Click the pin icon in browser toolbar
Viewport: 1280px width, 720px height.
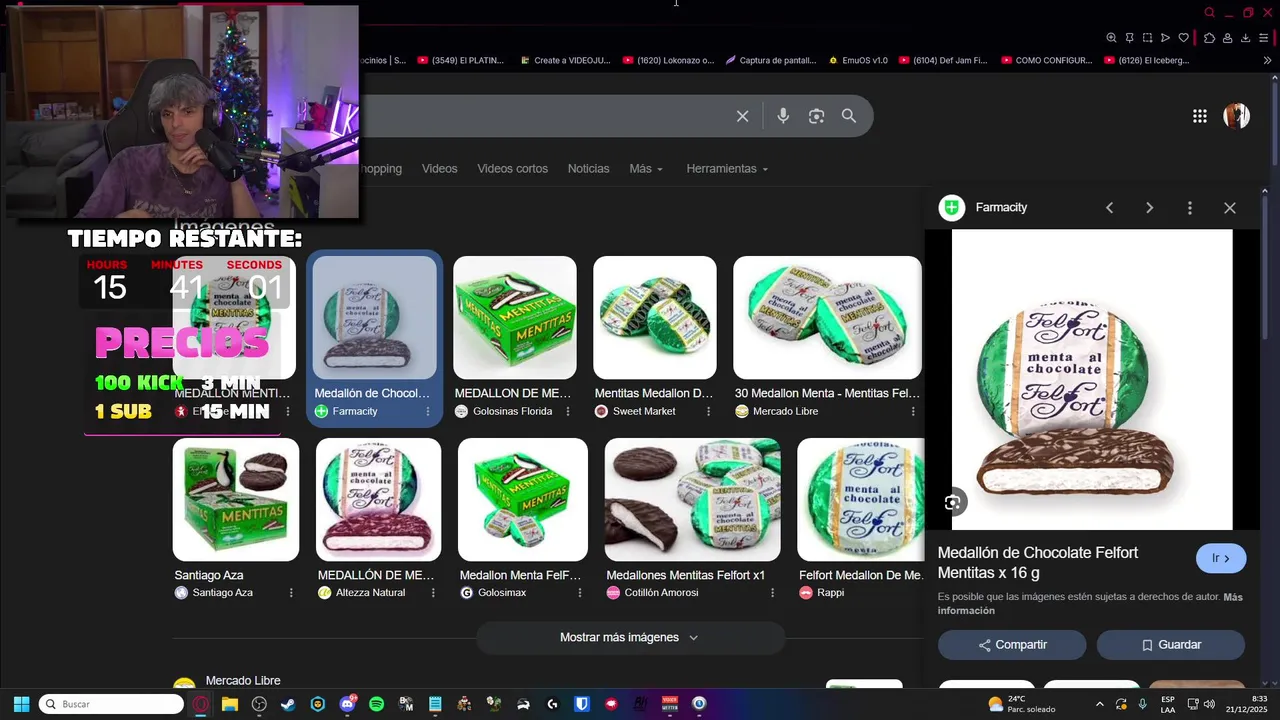(1129, 38)
